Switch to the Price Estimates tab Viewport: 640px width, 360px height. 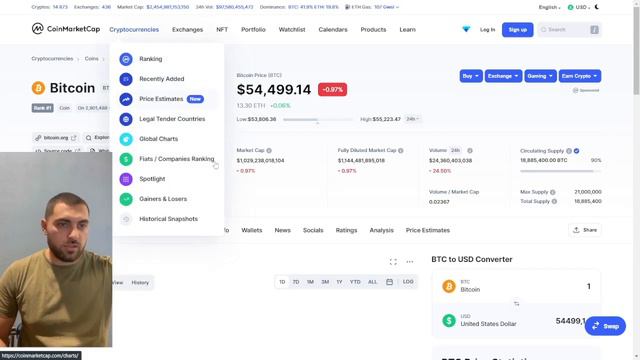coord(428,231)
